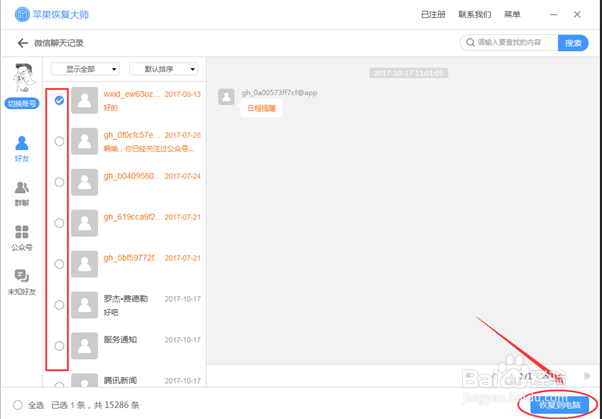Screen dimensions: 602x419
Task: Open the 默认排序 sort dropdown
Action: [164, 69]
